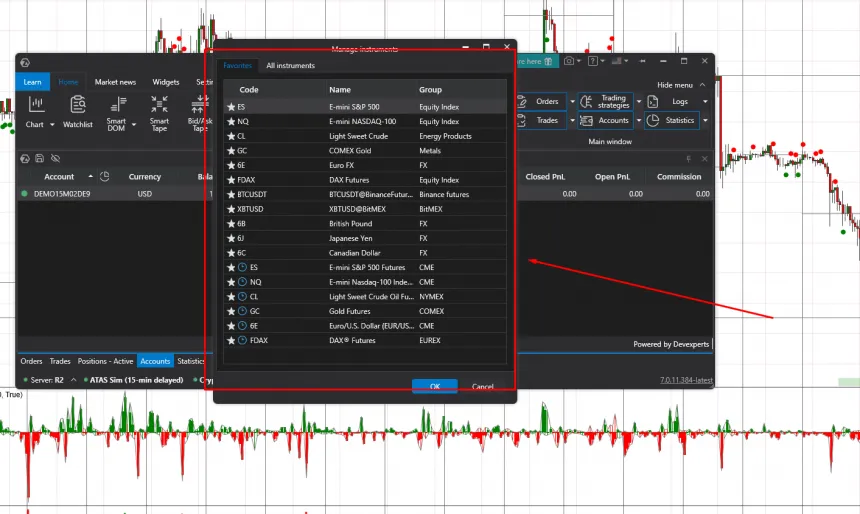Screen dimensions: 860x514
Task: Open the Statistics window button
Action: click(671, 120)
